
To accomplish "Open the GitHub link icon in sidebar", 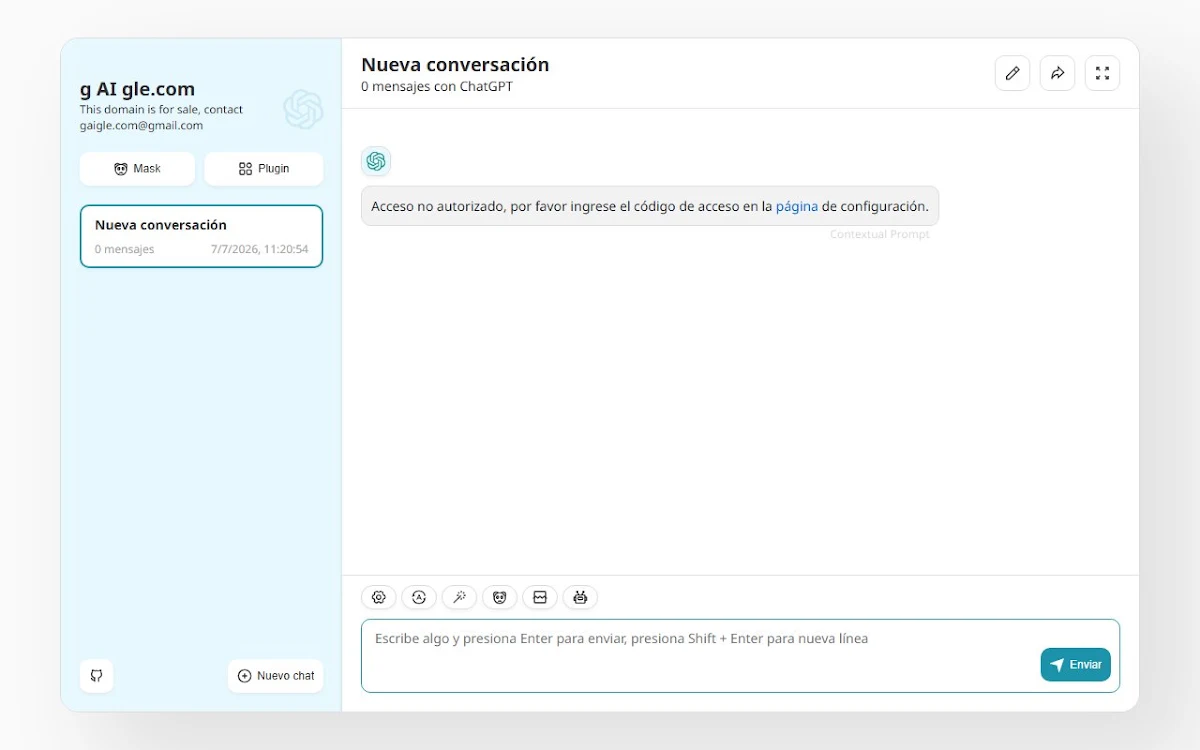I will pos(97,676).
